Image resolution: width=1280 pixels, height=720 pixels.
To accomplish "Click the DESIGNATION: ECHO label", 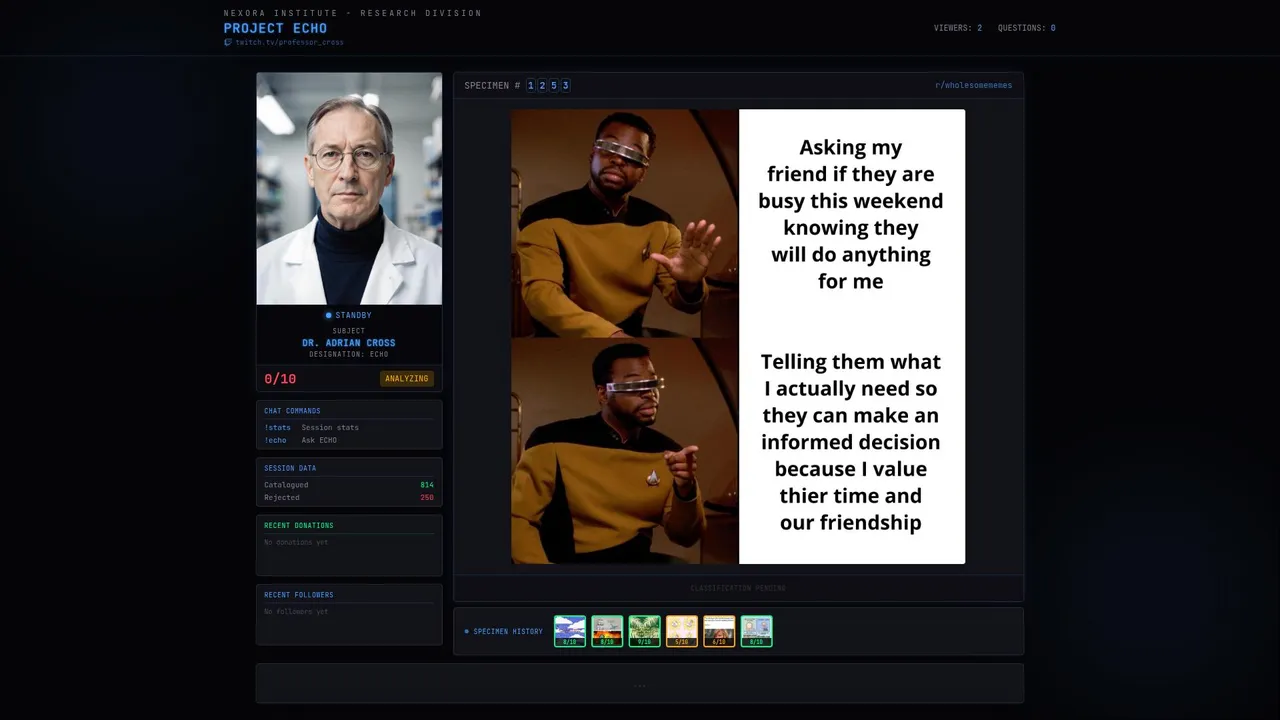I will [x=349, y=354].
